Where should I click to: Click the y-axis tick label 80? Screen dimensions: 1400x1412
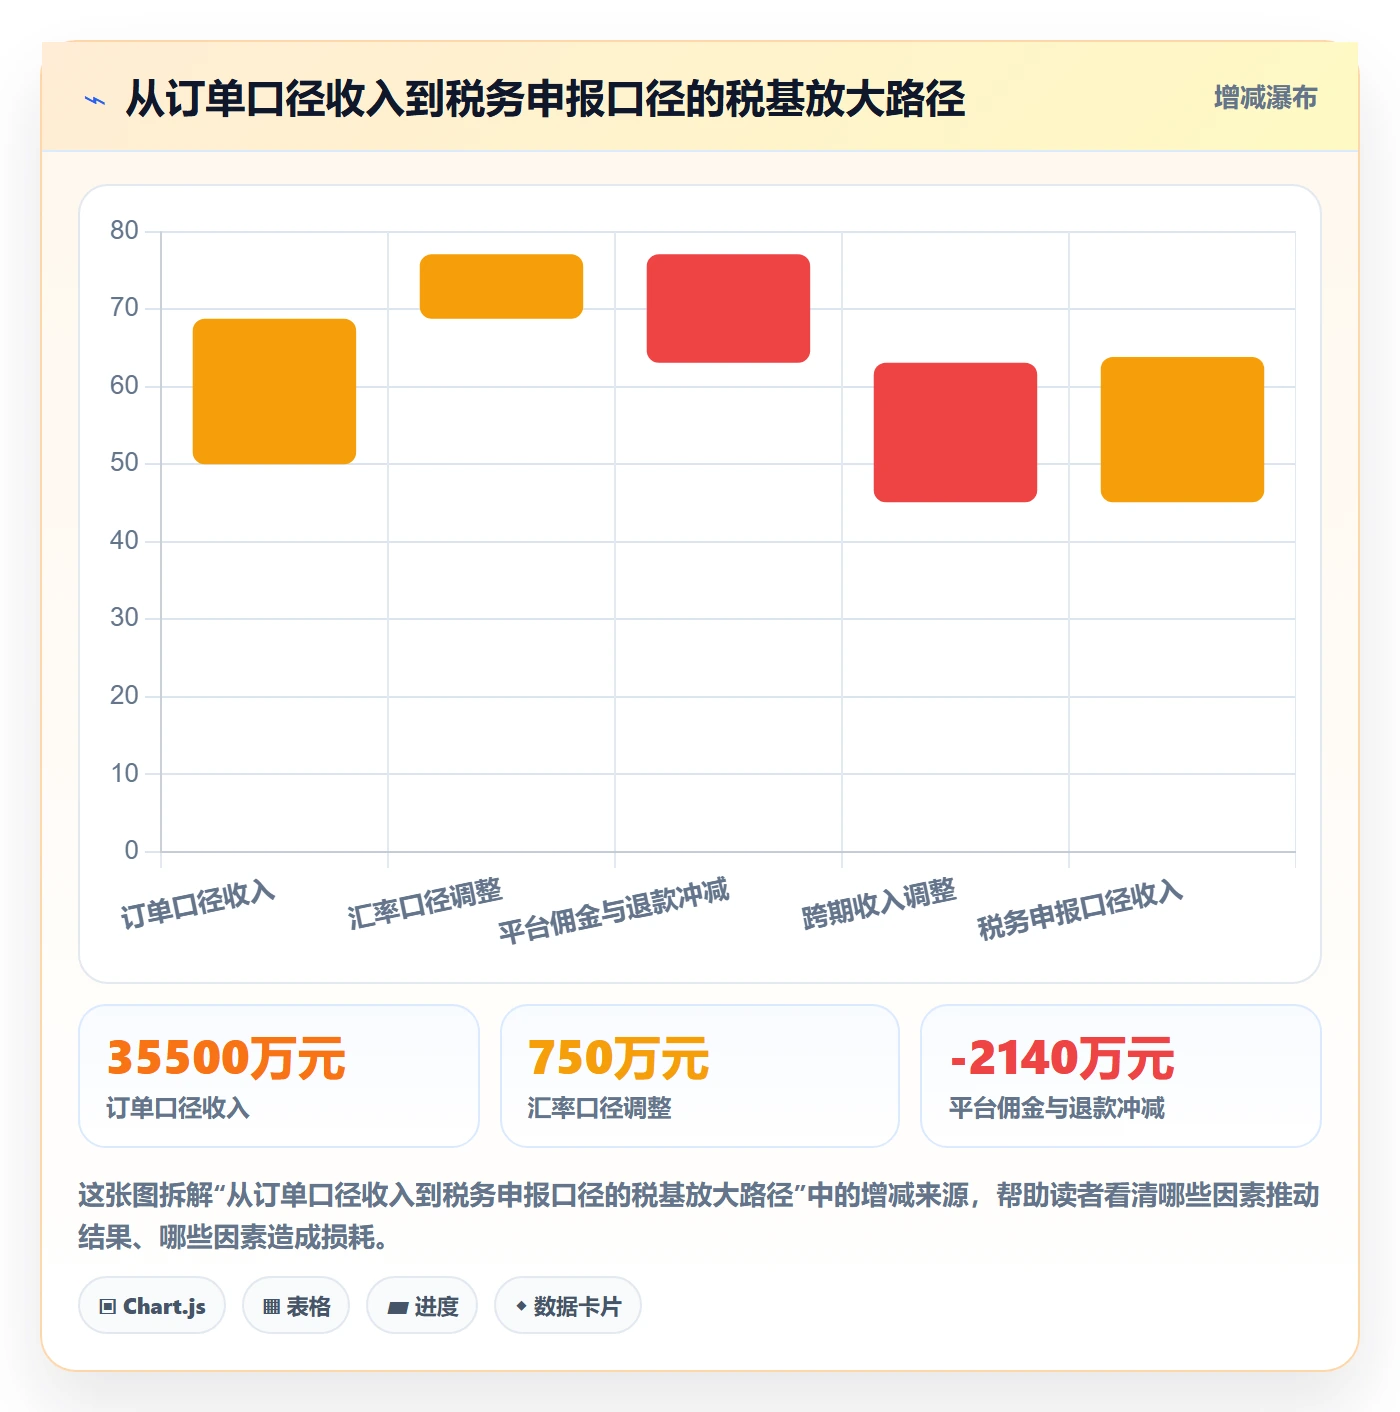coord(125,231)
